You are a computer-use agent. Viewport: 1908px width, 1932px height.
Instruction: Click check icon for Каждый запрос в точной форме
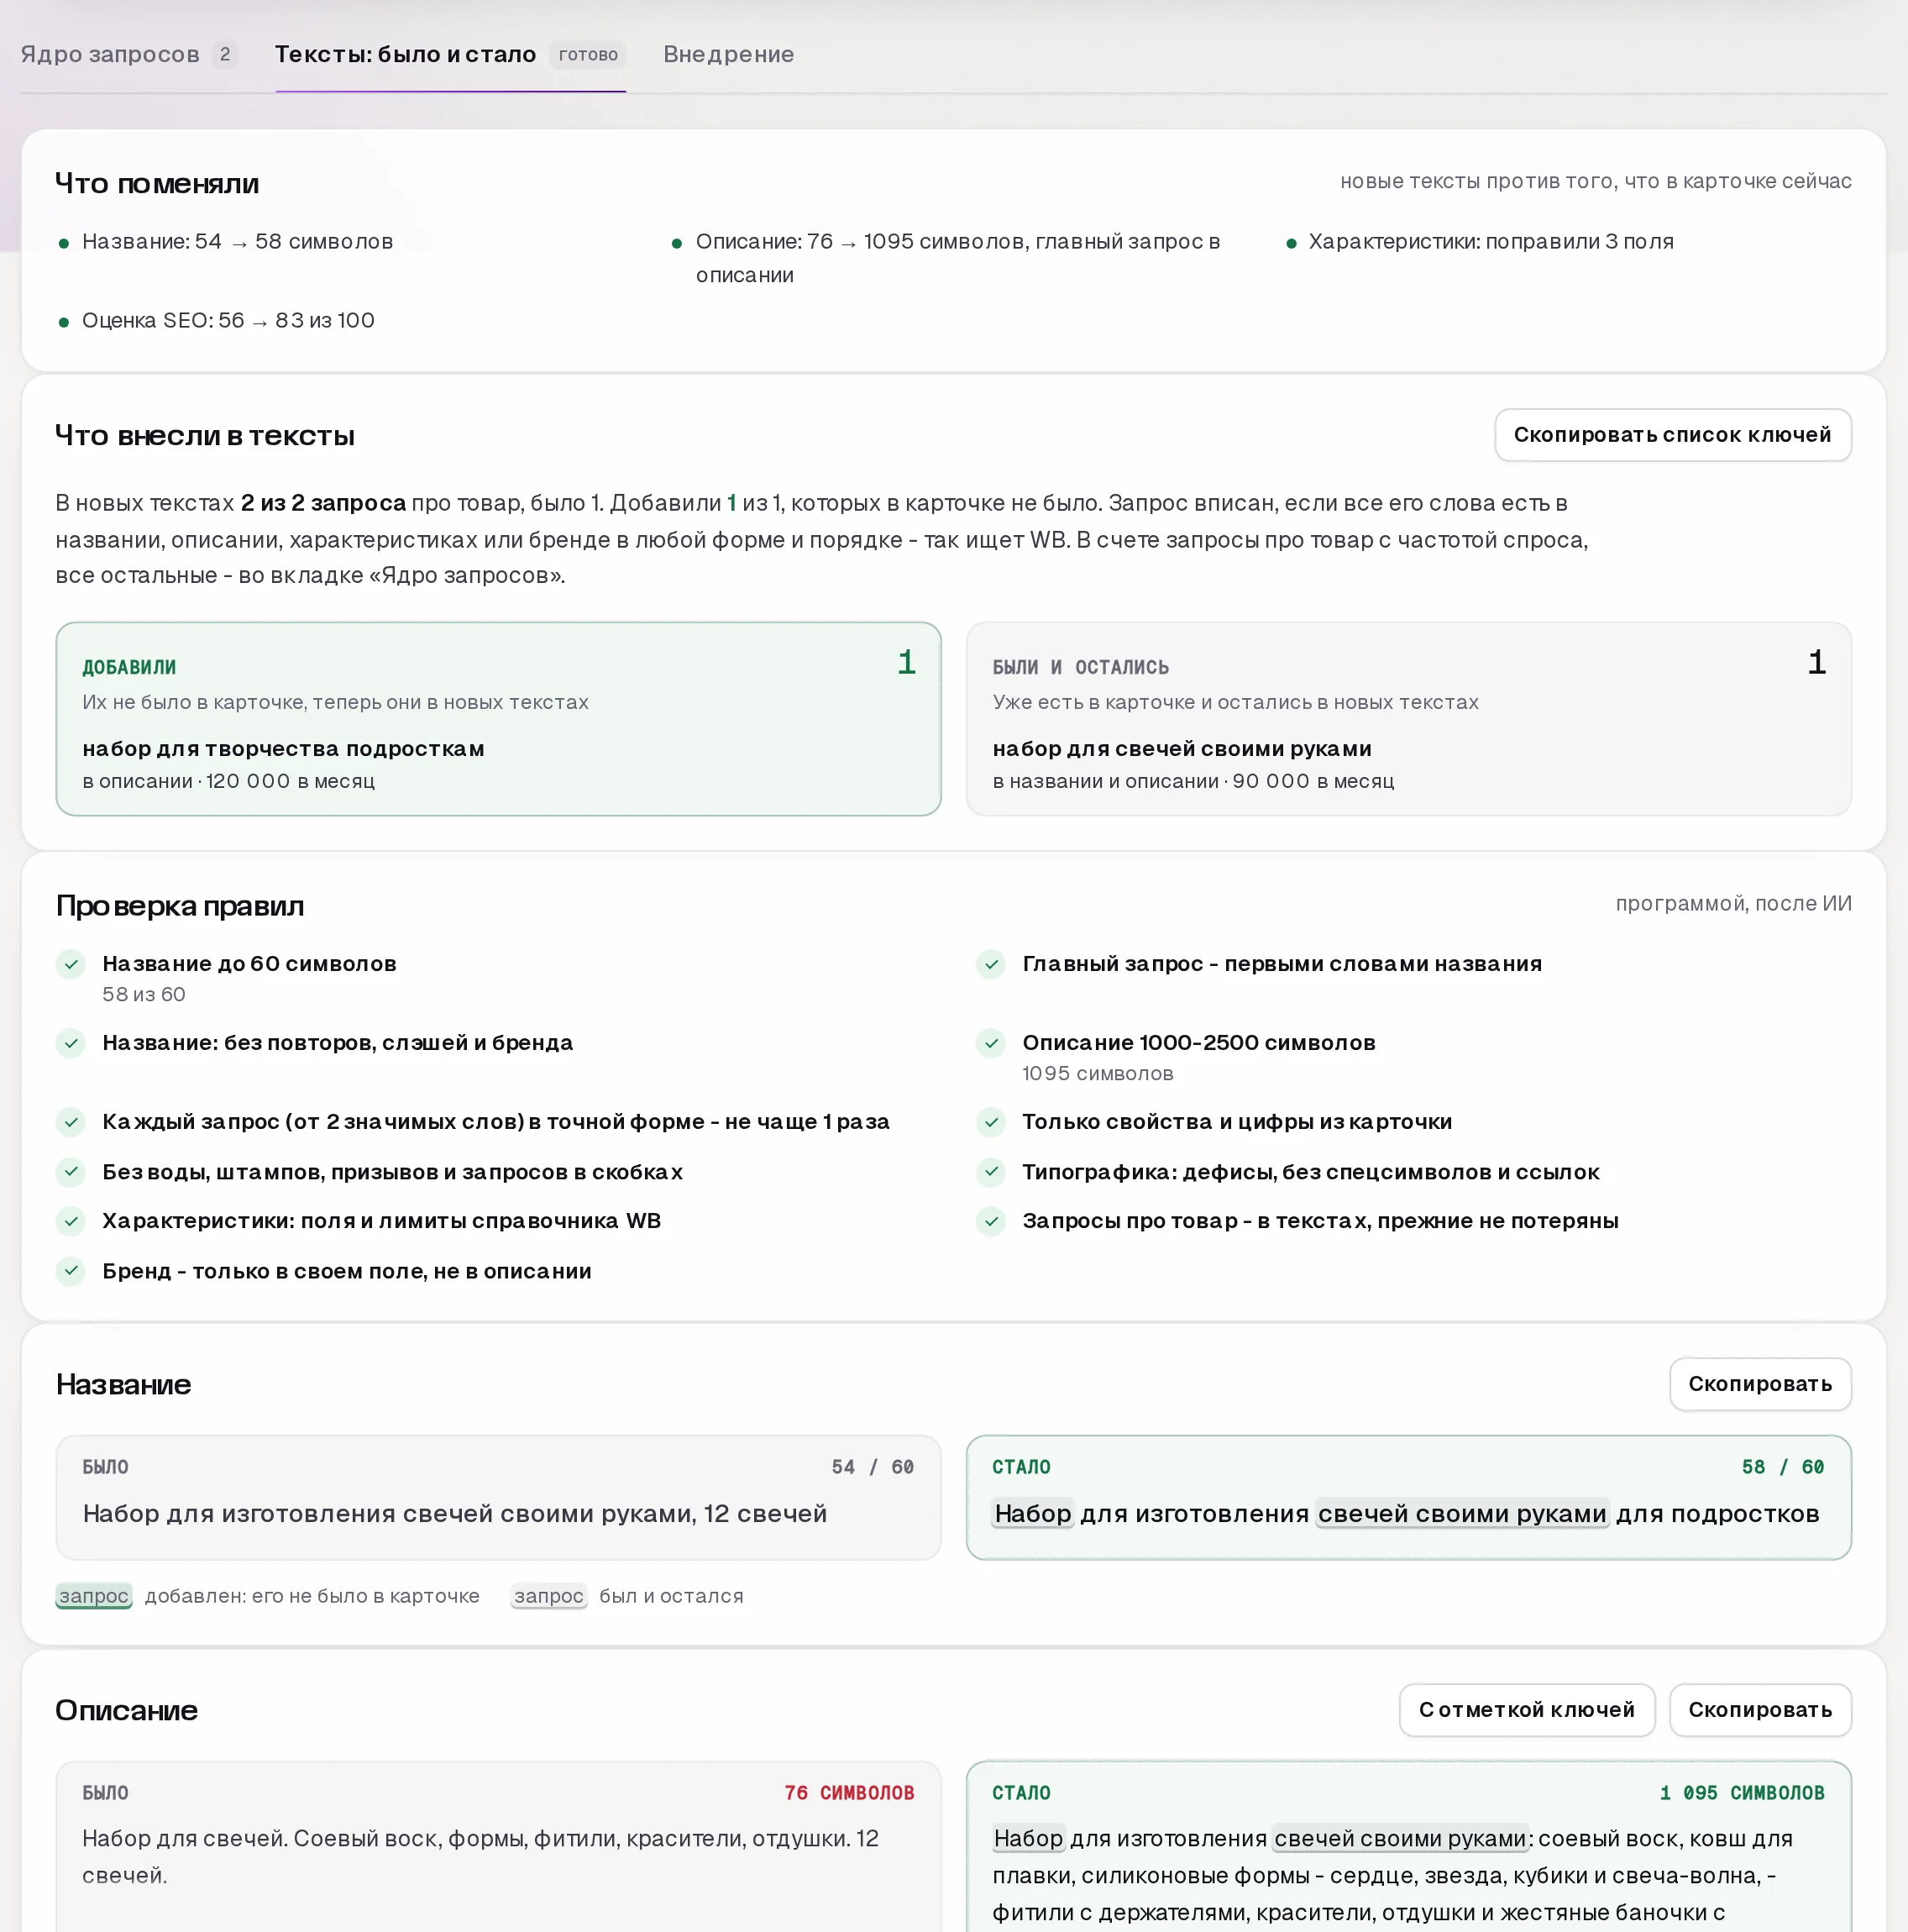tap(71, 1122)
